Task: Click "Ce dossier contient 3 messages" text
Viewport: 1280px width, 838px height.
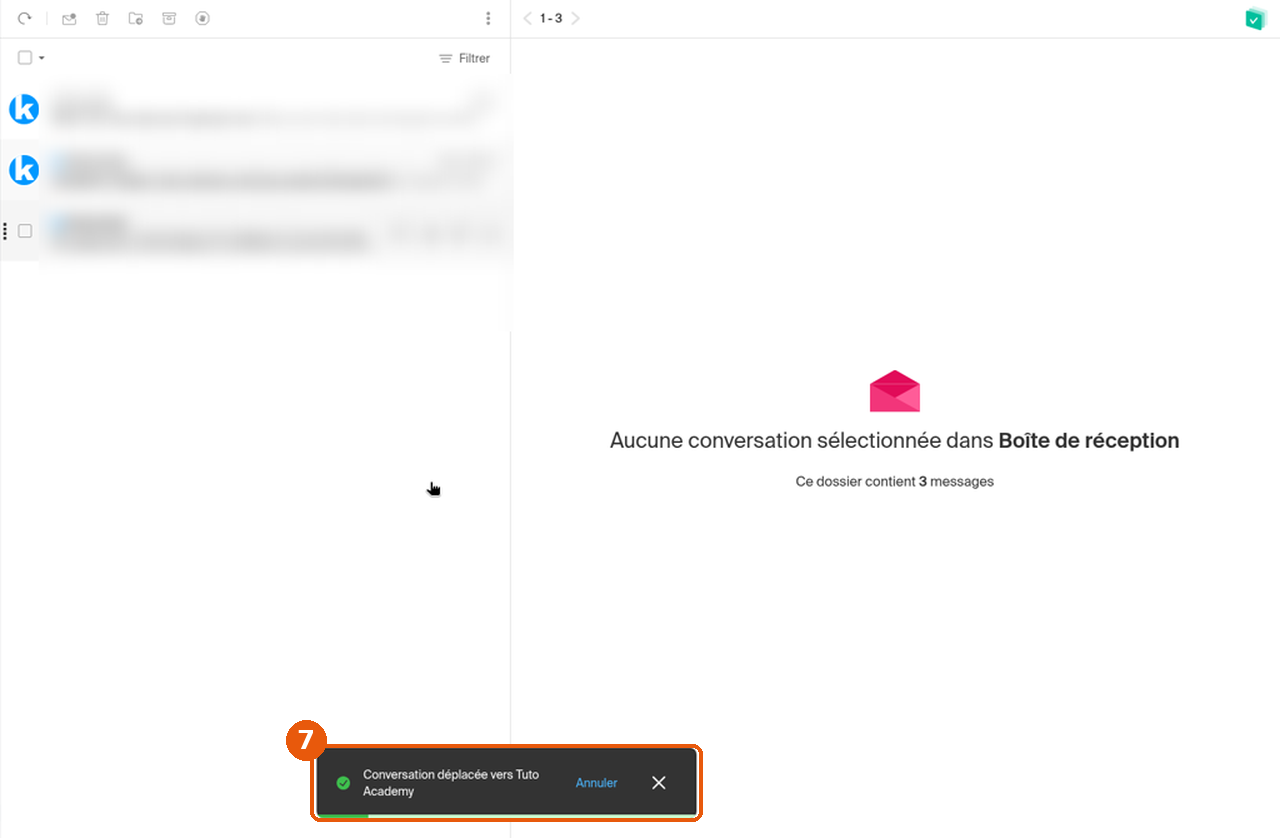Action: pos(895,481)
